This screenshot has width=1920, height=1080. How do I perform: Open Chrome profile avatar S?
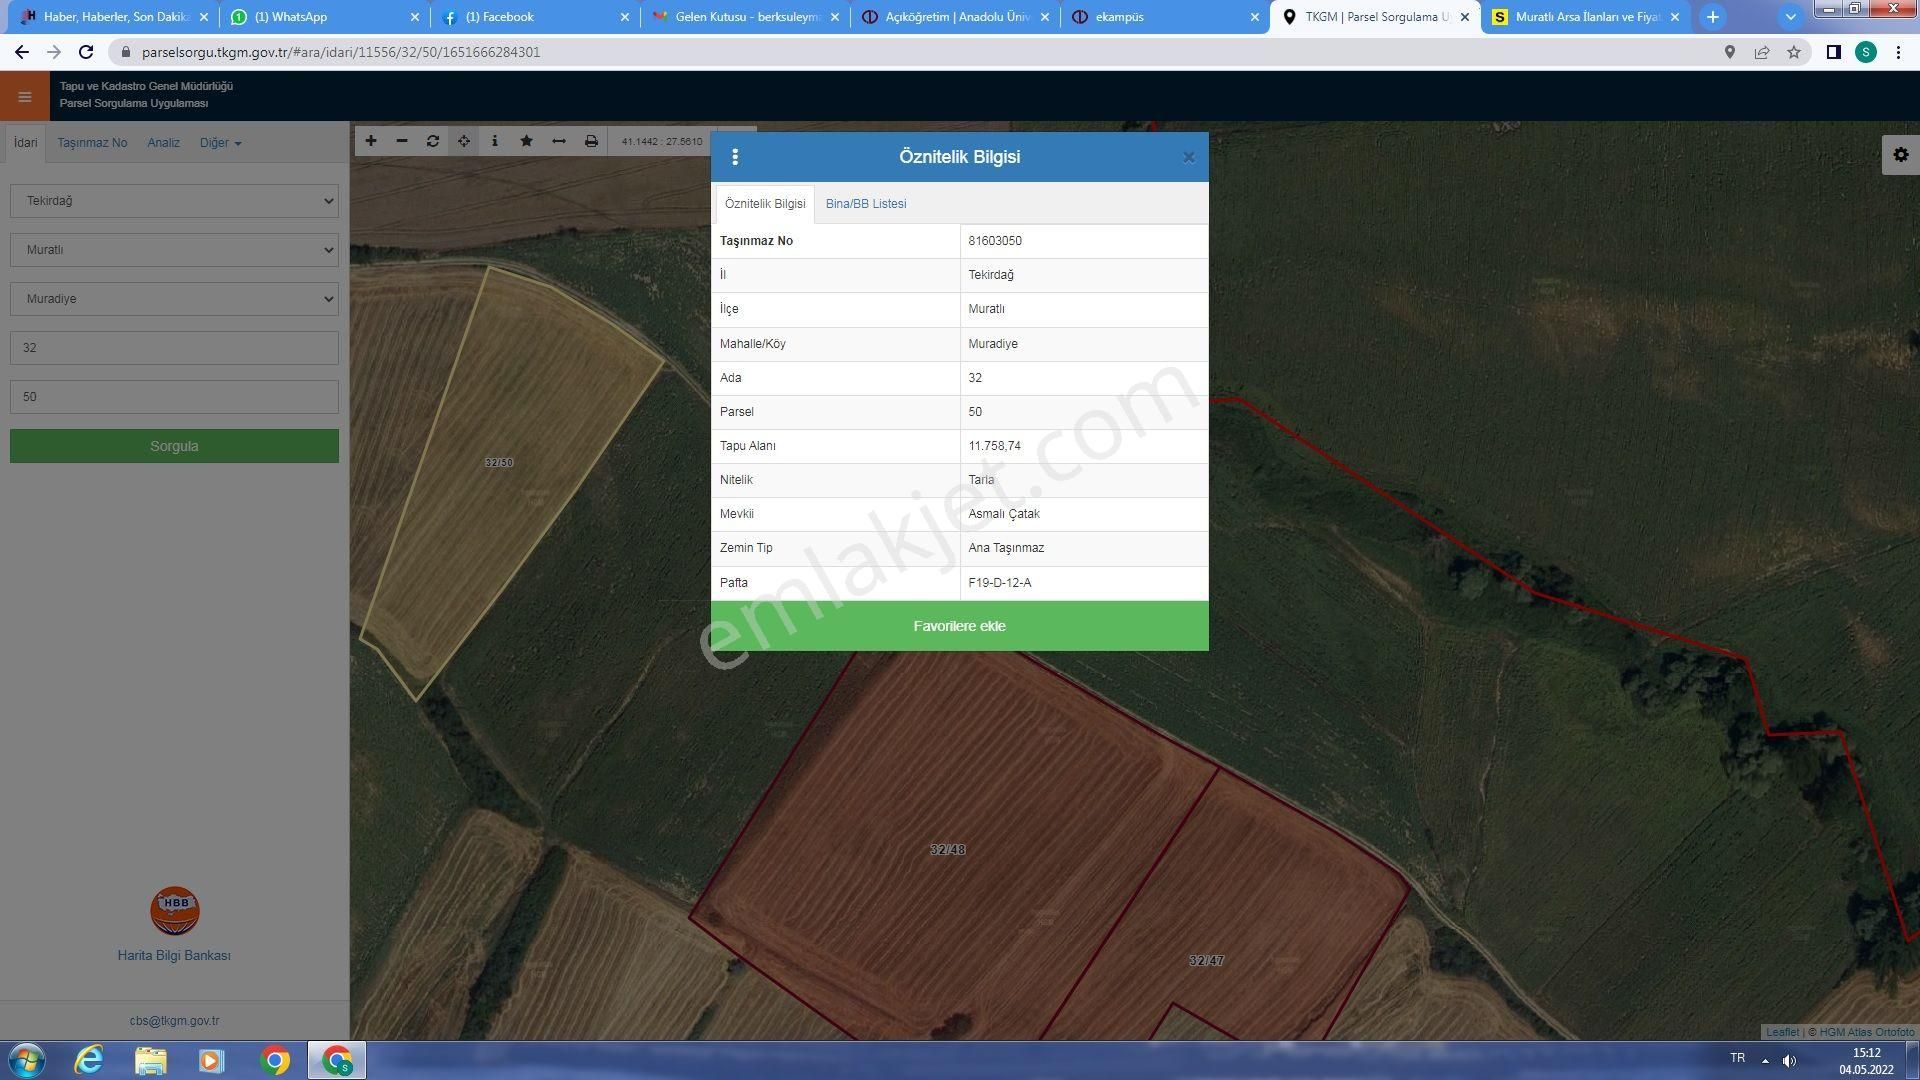(1866, 52)
